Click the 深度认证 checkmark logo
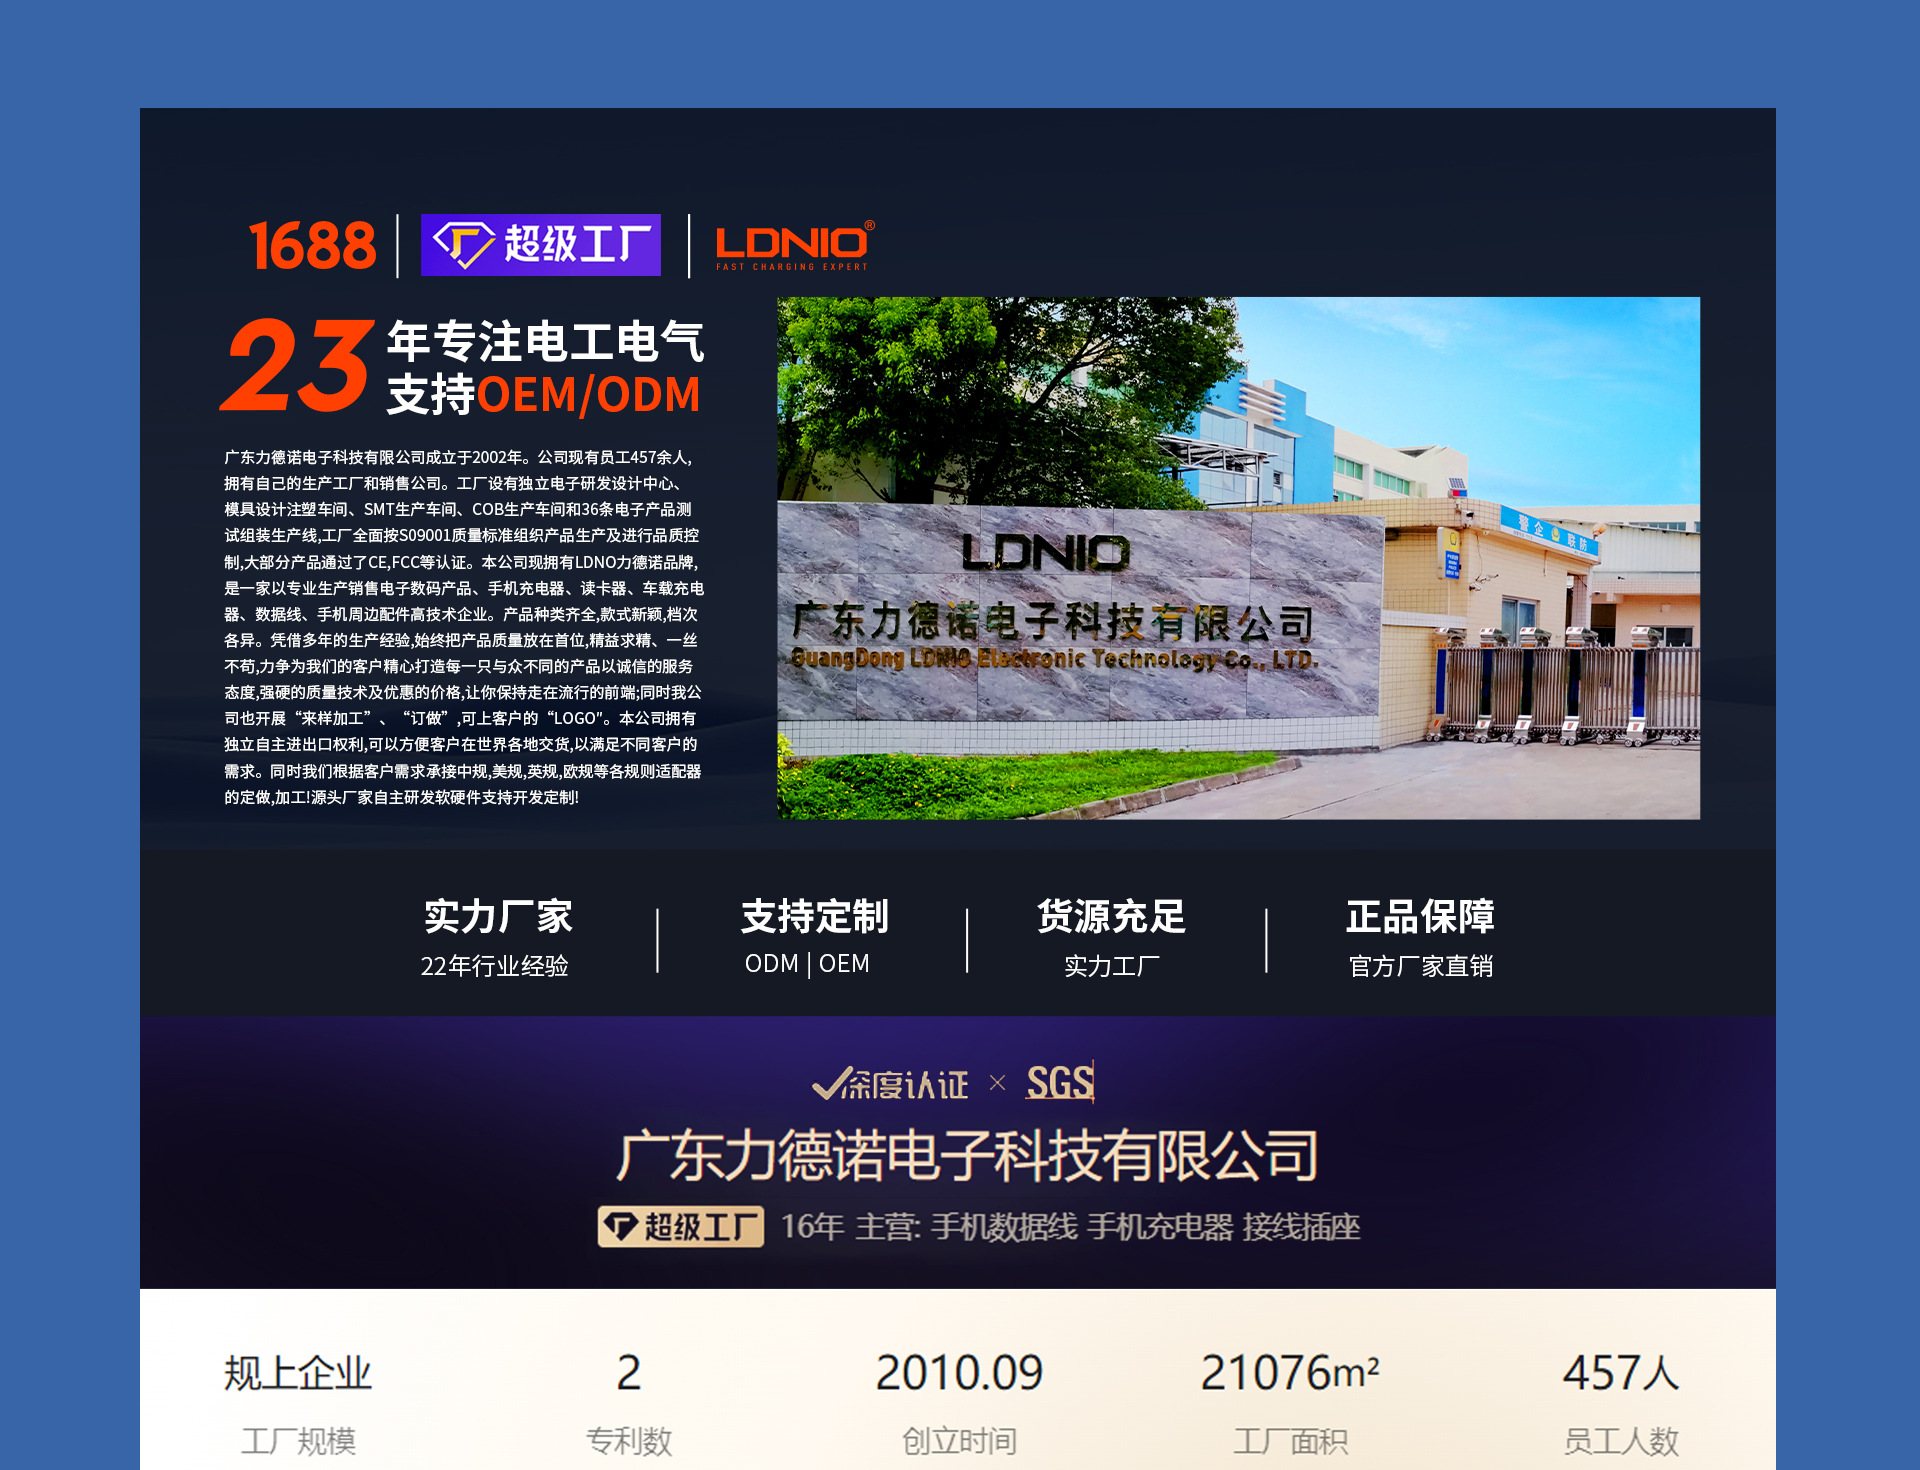Viewport: 1920px width, 1470px height. [x=890, y=1084]
